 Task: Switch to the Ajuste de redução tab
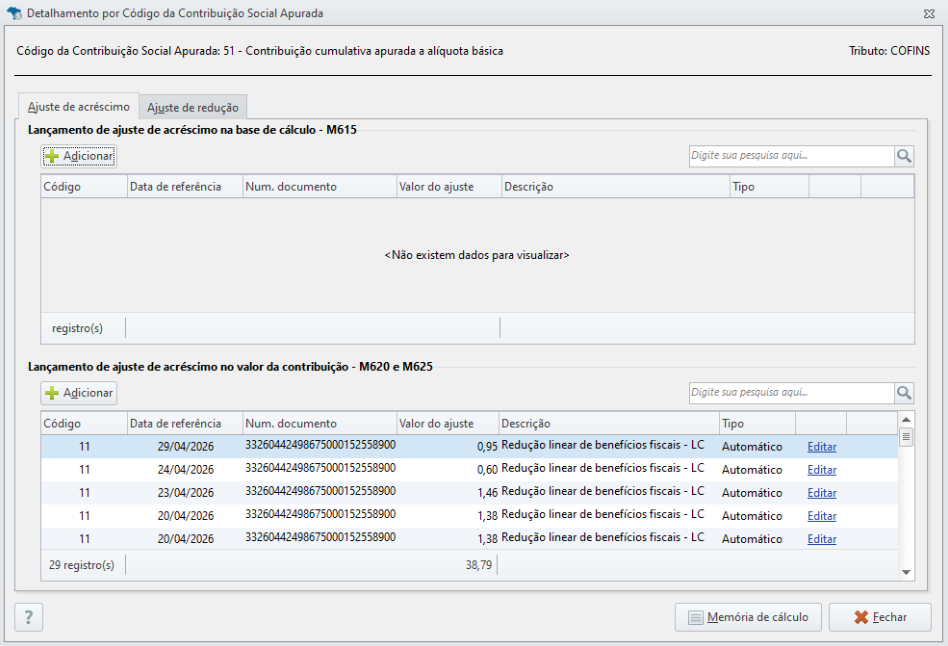coord(193,107)
